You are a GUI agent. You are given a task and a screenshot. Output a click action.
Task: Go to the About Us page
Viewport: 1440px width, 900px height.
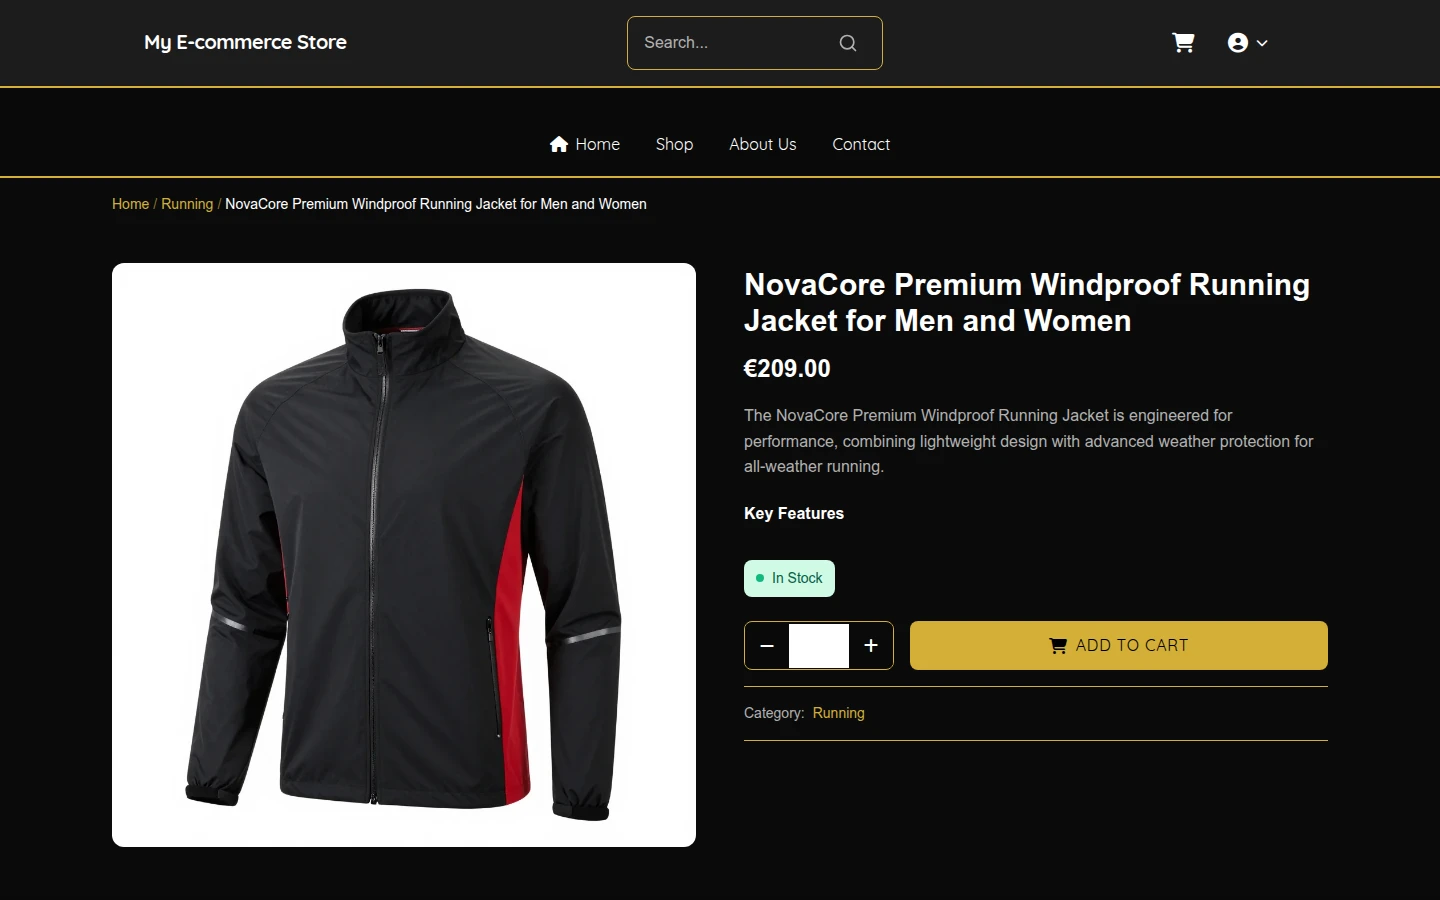point(763,144)
